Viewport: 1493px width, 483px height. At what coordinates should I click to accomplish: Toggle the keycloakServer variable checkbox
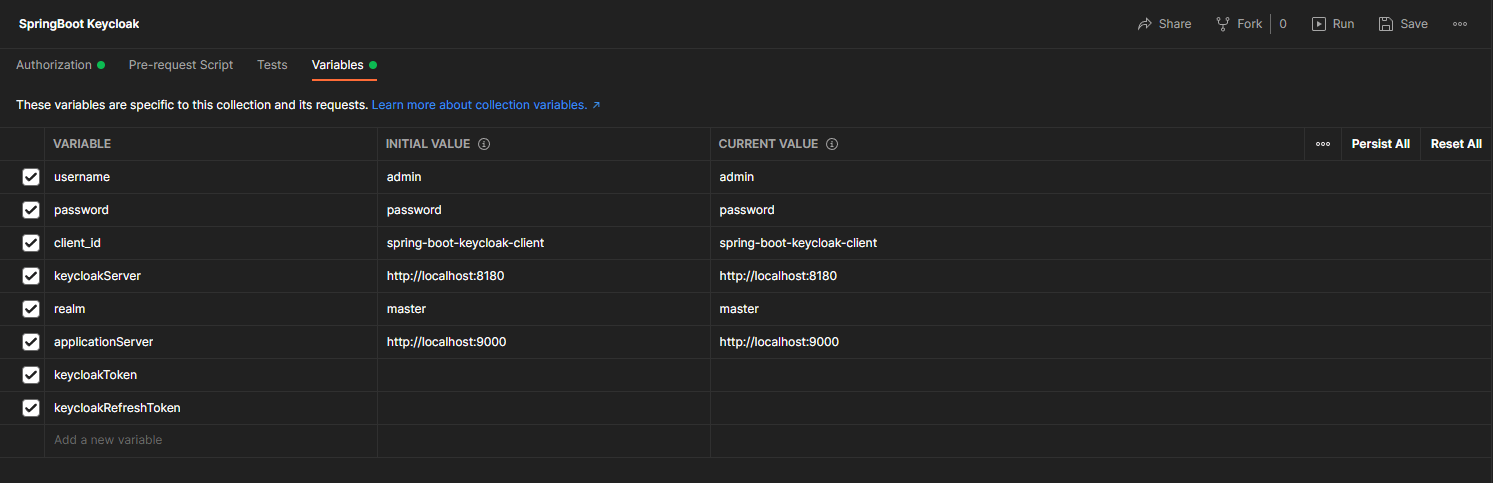point(31,276)
